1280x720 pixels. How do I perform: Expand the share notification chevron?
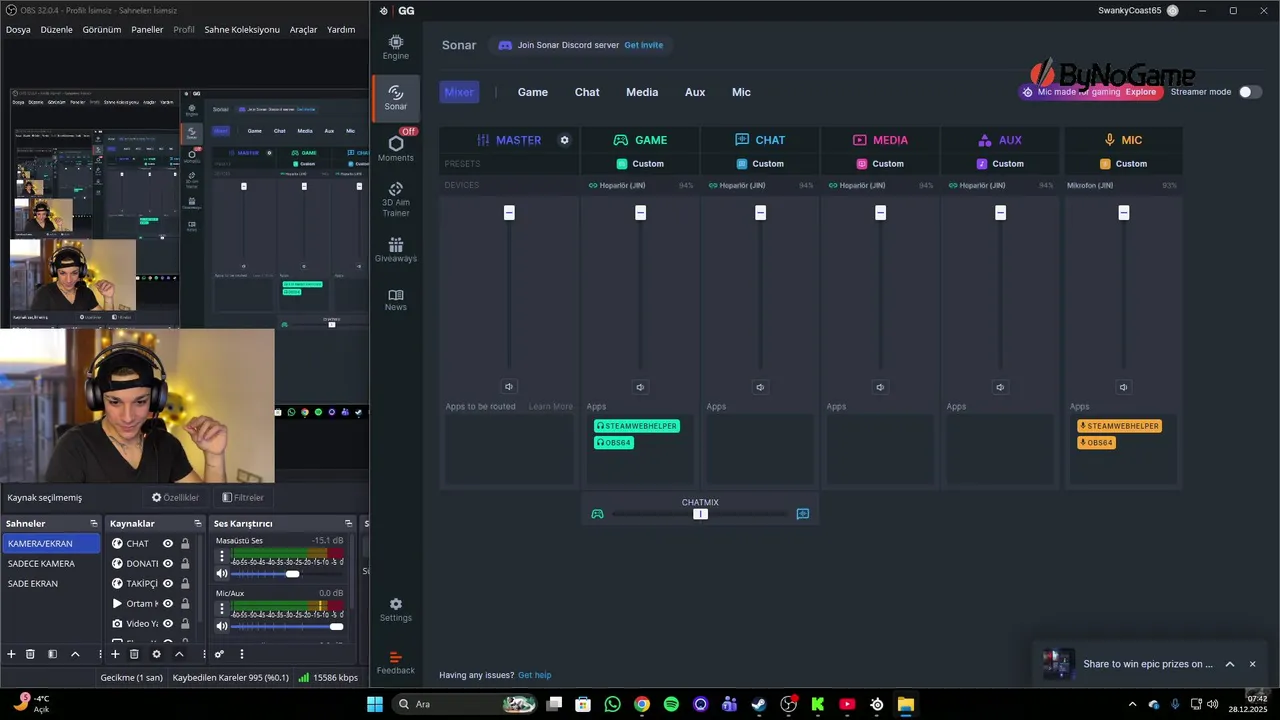point(1230,664)
